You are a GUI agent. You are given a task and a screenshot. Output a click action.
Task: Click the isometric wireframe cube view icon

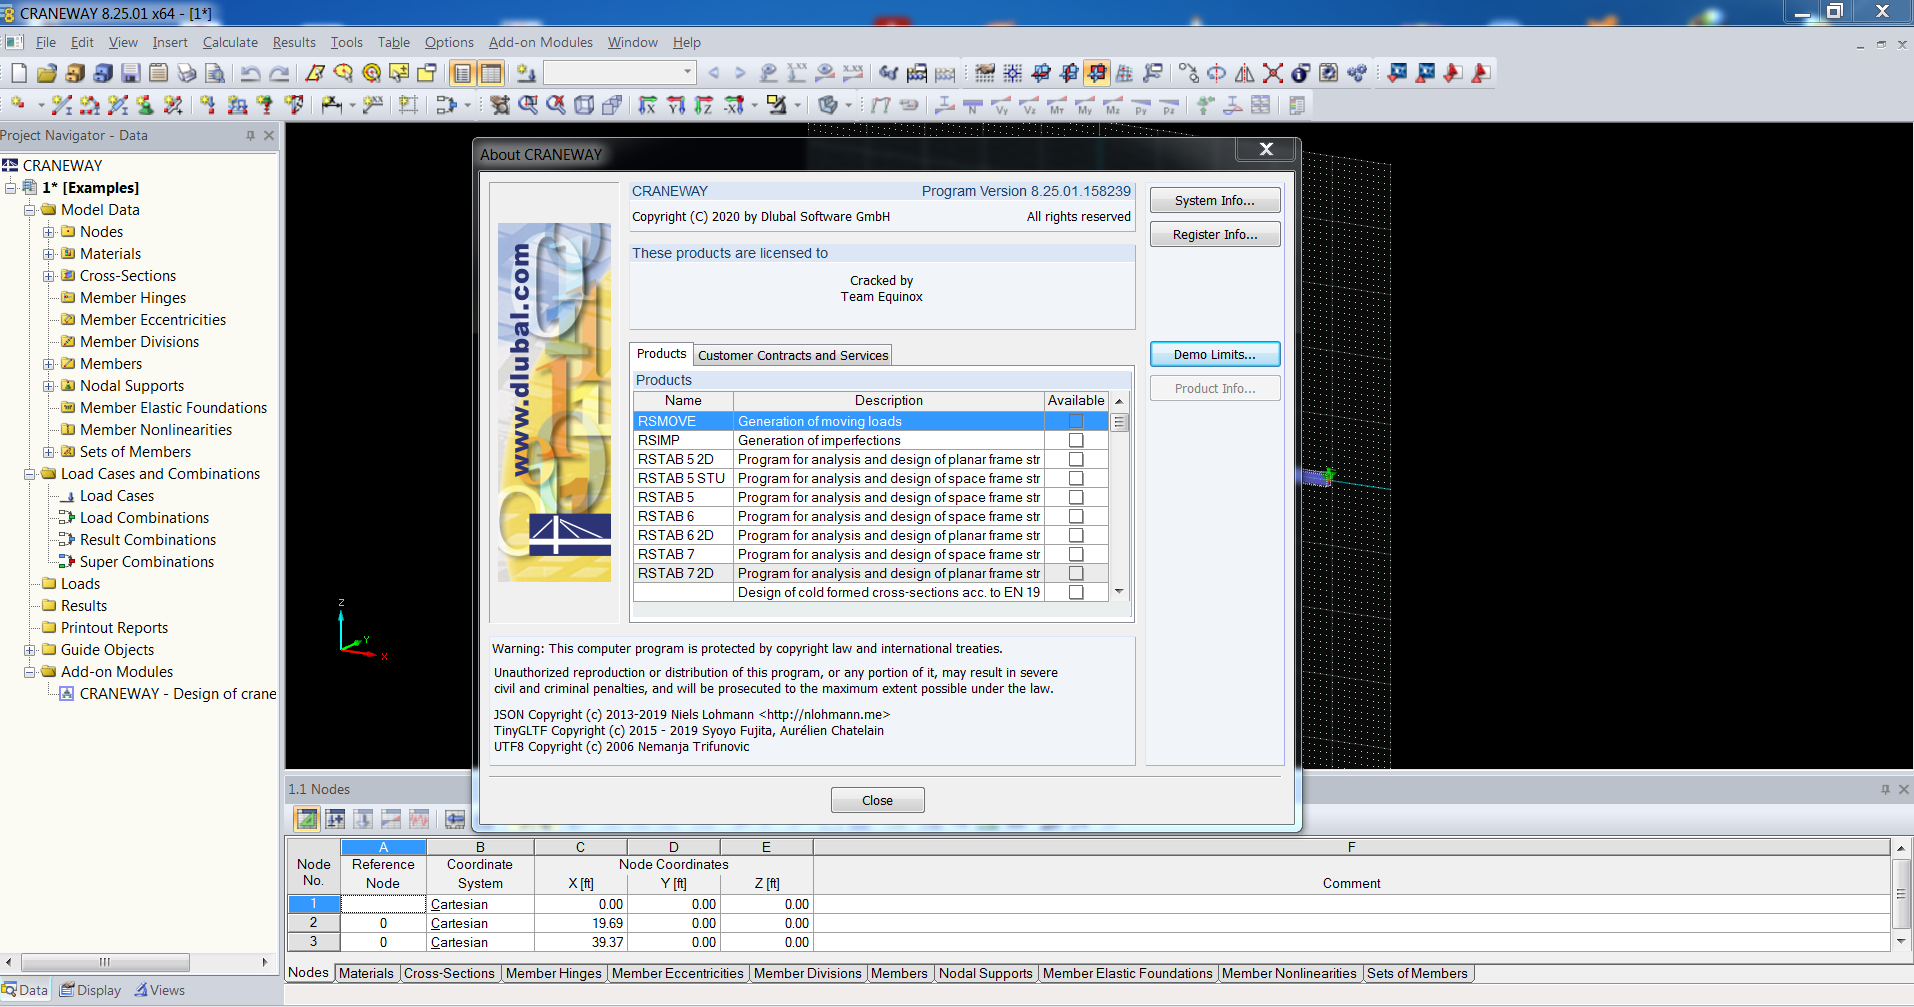click(584, 105)
